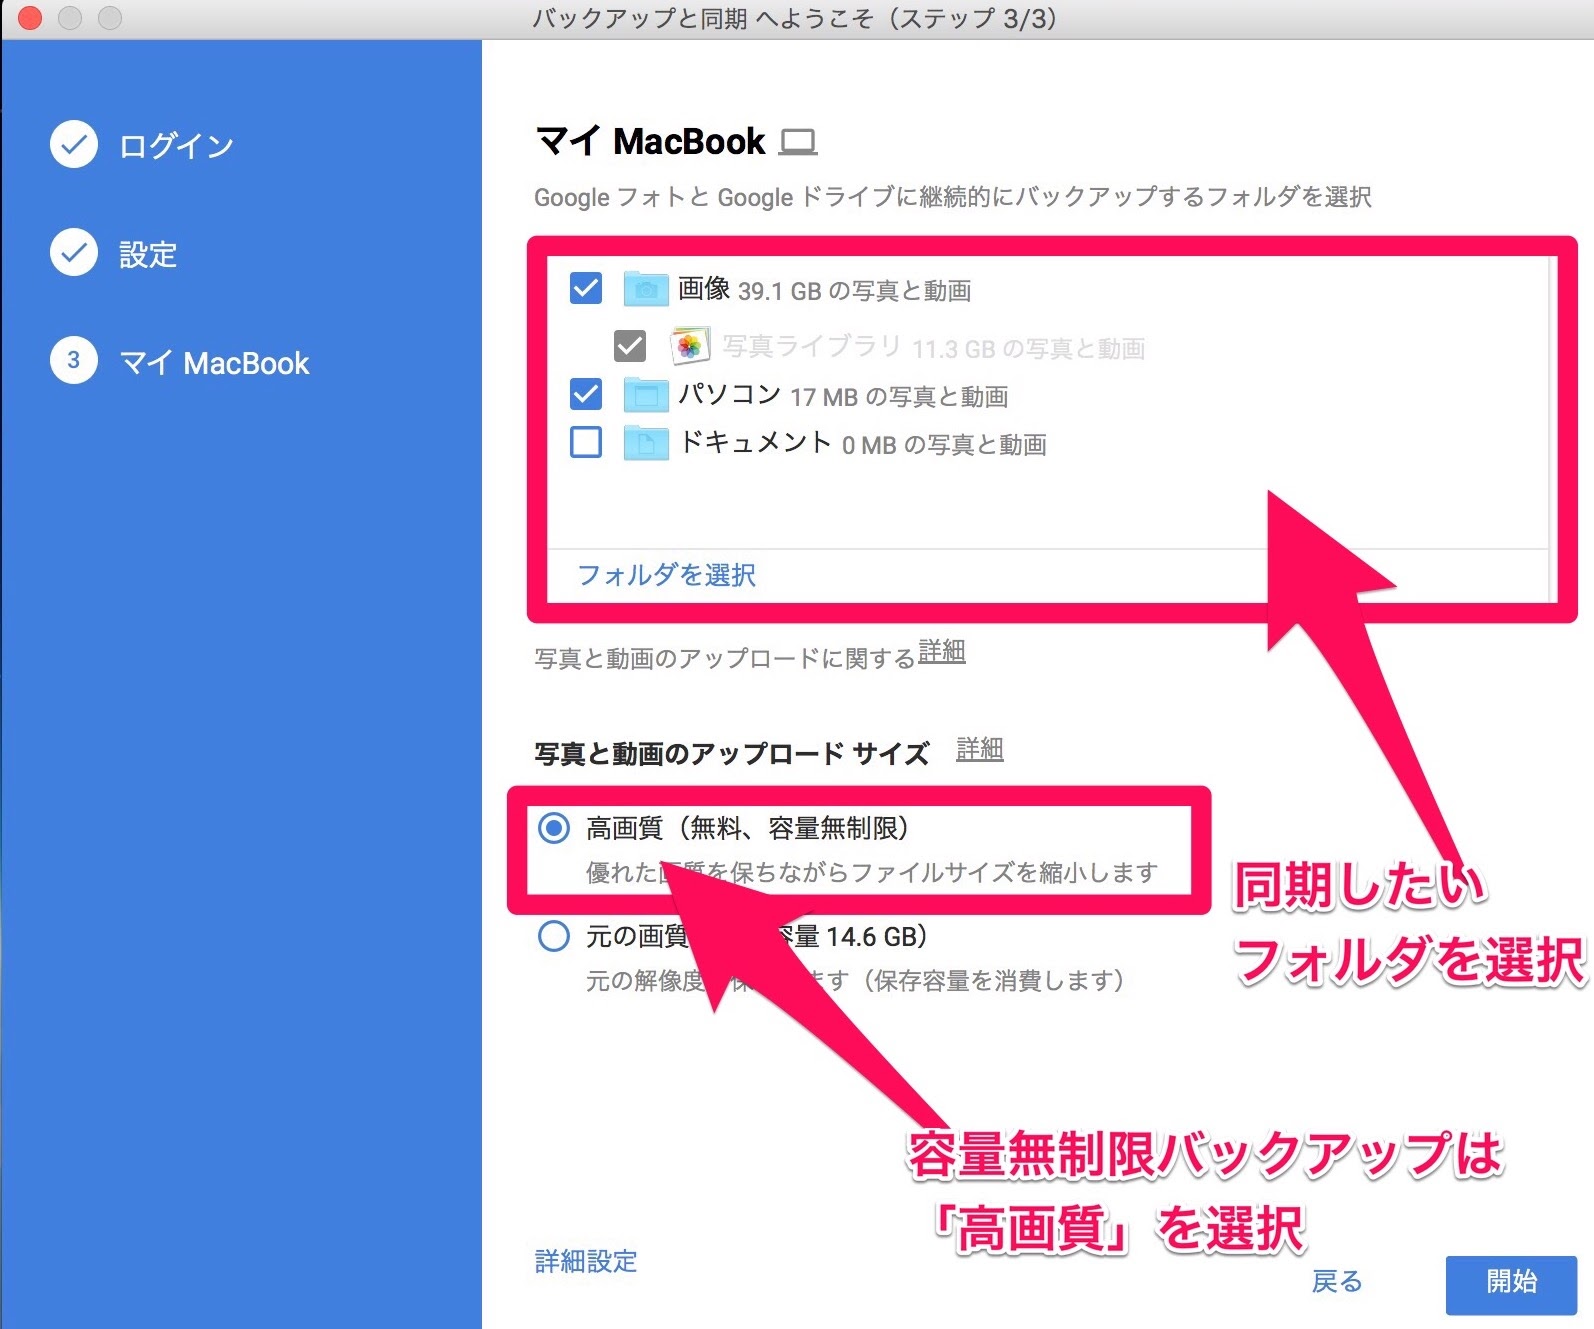1594x1329 pixels.
Task: Click the パソコン folder icon
Action: [646, 395]
